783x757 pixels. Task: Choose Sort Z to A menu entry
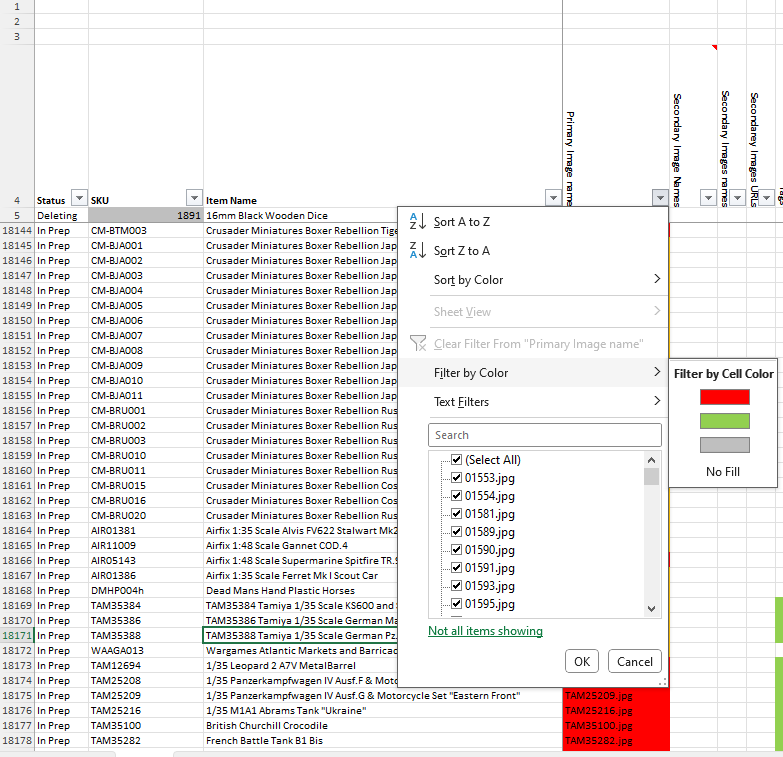533,251
